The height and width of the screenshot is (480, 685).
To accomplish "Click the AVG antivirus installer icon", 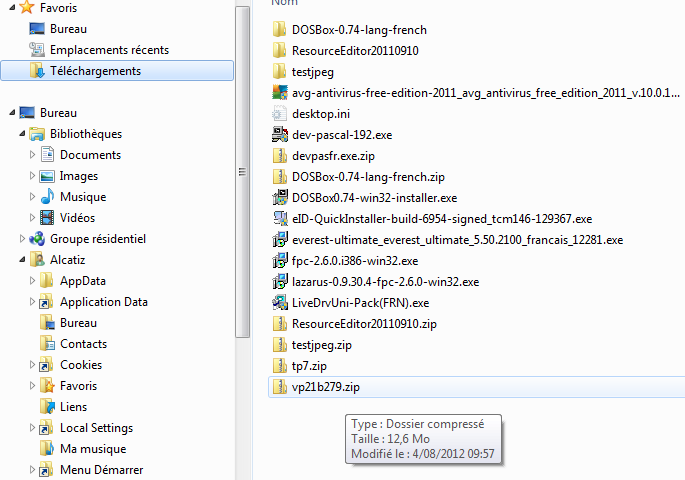I will 280,93.
